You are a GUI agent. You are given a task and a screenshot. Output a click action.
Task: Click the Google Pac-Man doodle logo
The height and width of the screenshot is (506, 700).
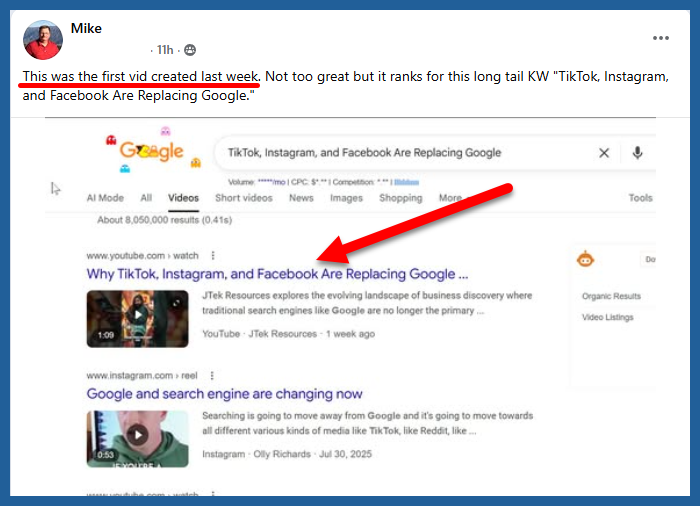[x=151, y=151]
